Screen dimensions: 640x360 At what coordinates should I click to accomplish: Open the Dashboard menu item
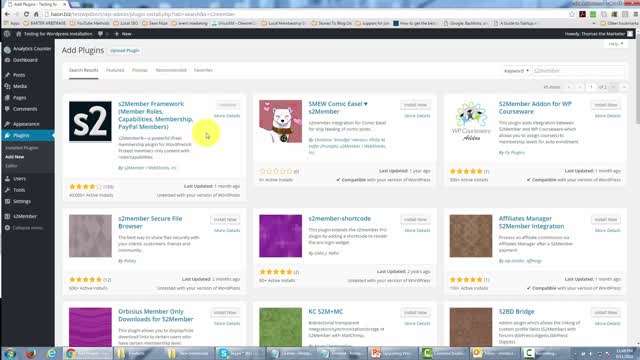(x=25, y=60)
